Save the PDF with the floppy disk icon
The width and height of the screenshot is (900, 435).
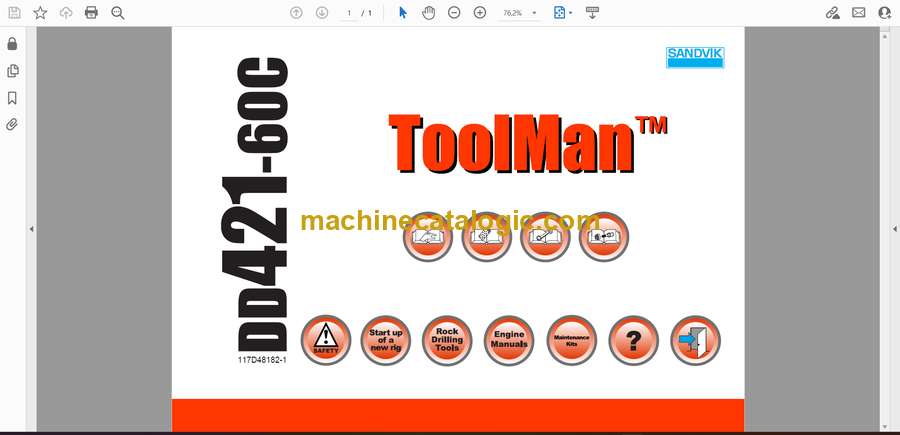pyautogui.click(x=14, y=13)
